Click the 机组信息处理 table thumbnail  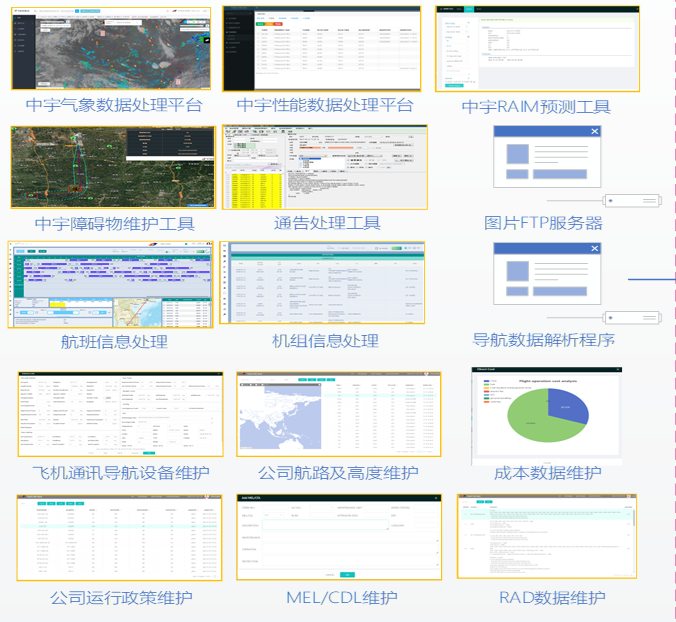(324, 283)
